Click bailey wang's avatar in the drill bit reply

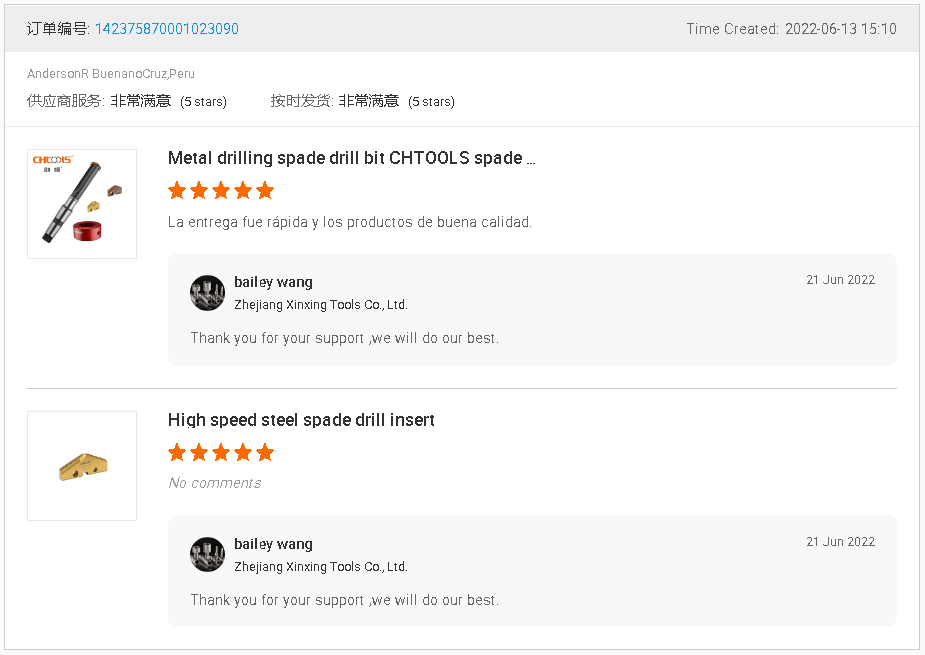tap(207, 293)
